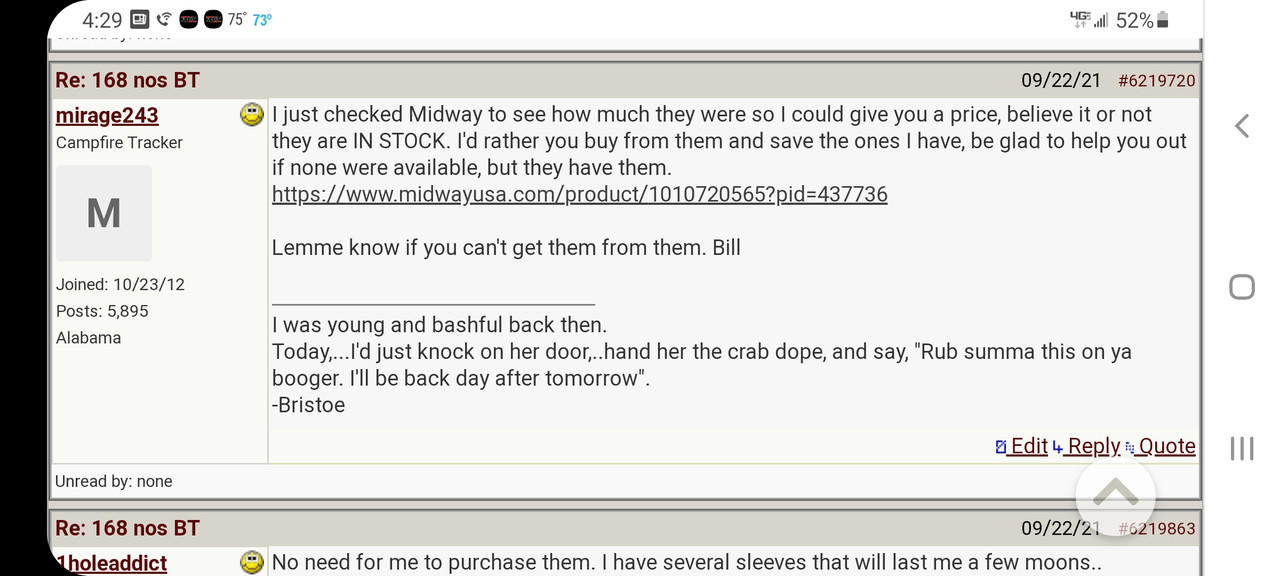Screen dimensions: 1280x576
Task: Tap the scroll-to-top chevron button
Action: 1115,494
